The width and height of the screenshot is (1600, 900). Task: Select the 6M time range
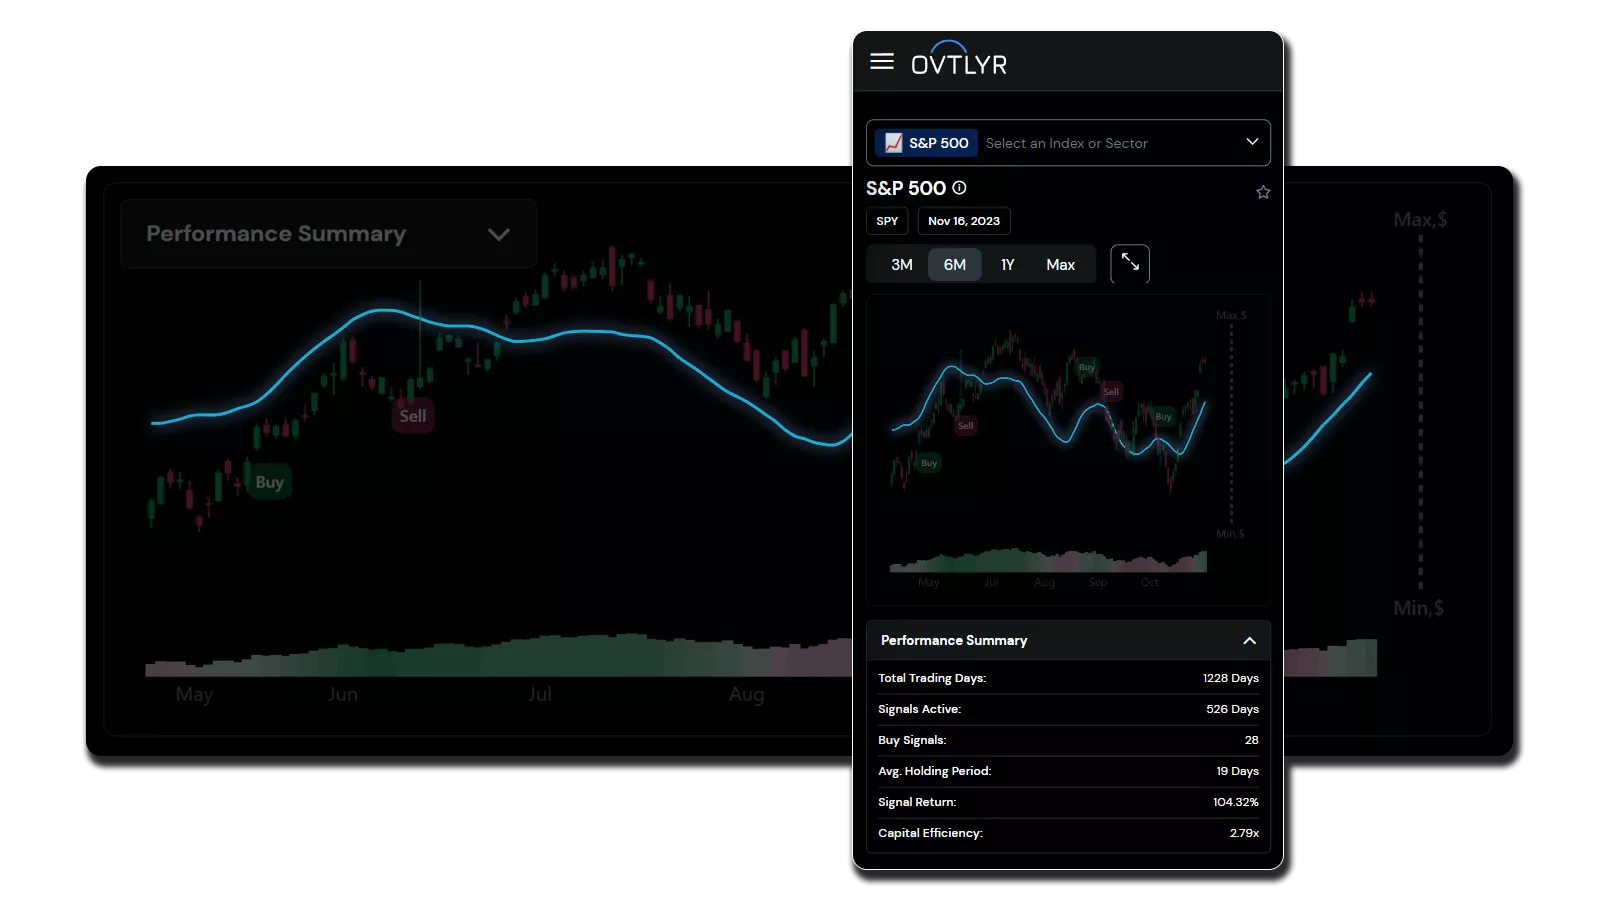(x=954, y=265)
